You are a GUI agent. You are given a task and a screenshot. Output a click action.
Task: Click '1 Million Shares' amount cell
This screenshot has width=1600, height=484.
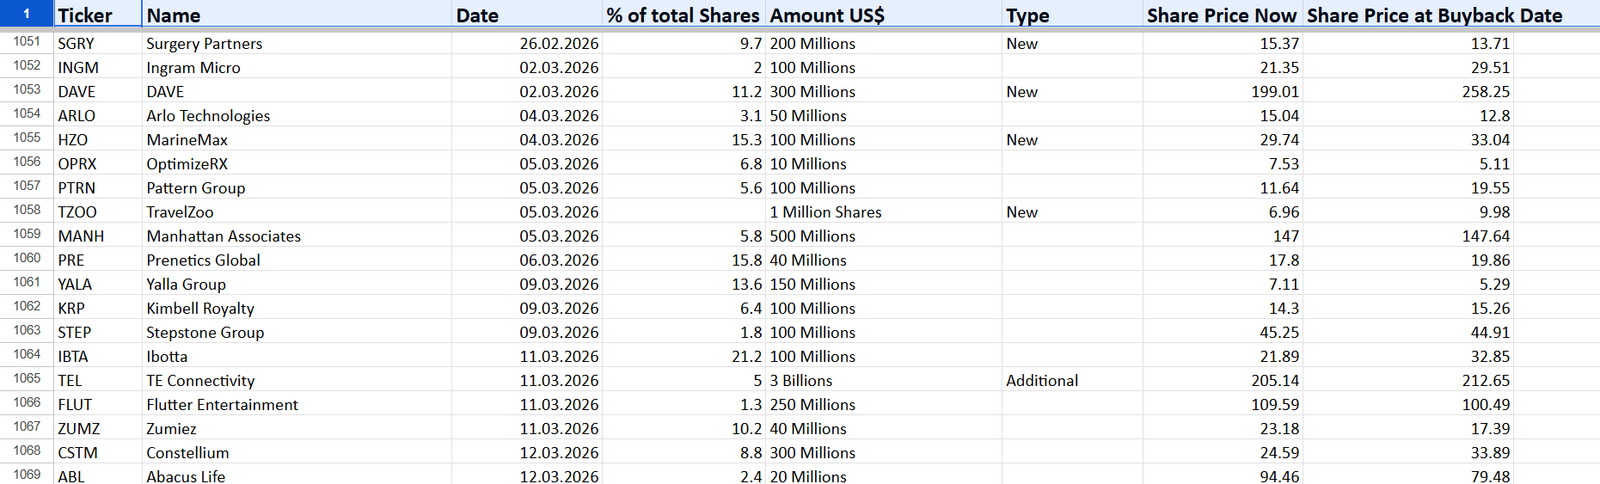884,211
